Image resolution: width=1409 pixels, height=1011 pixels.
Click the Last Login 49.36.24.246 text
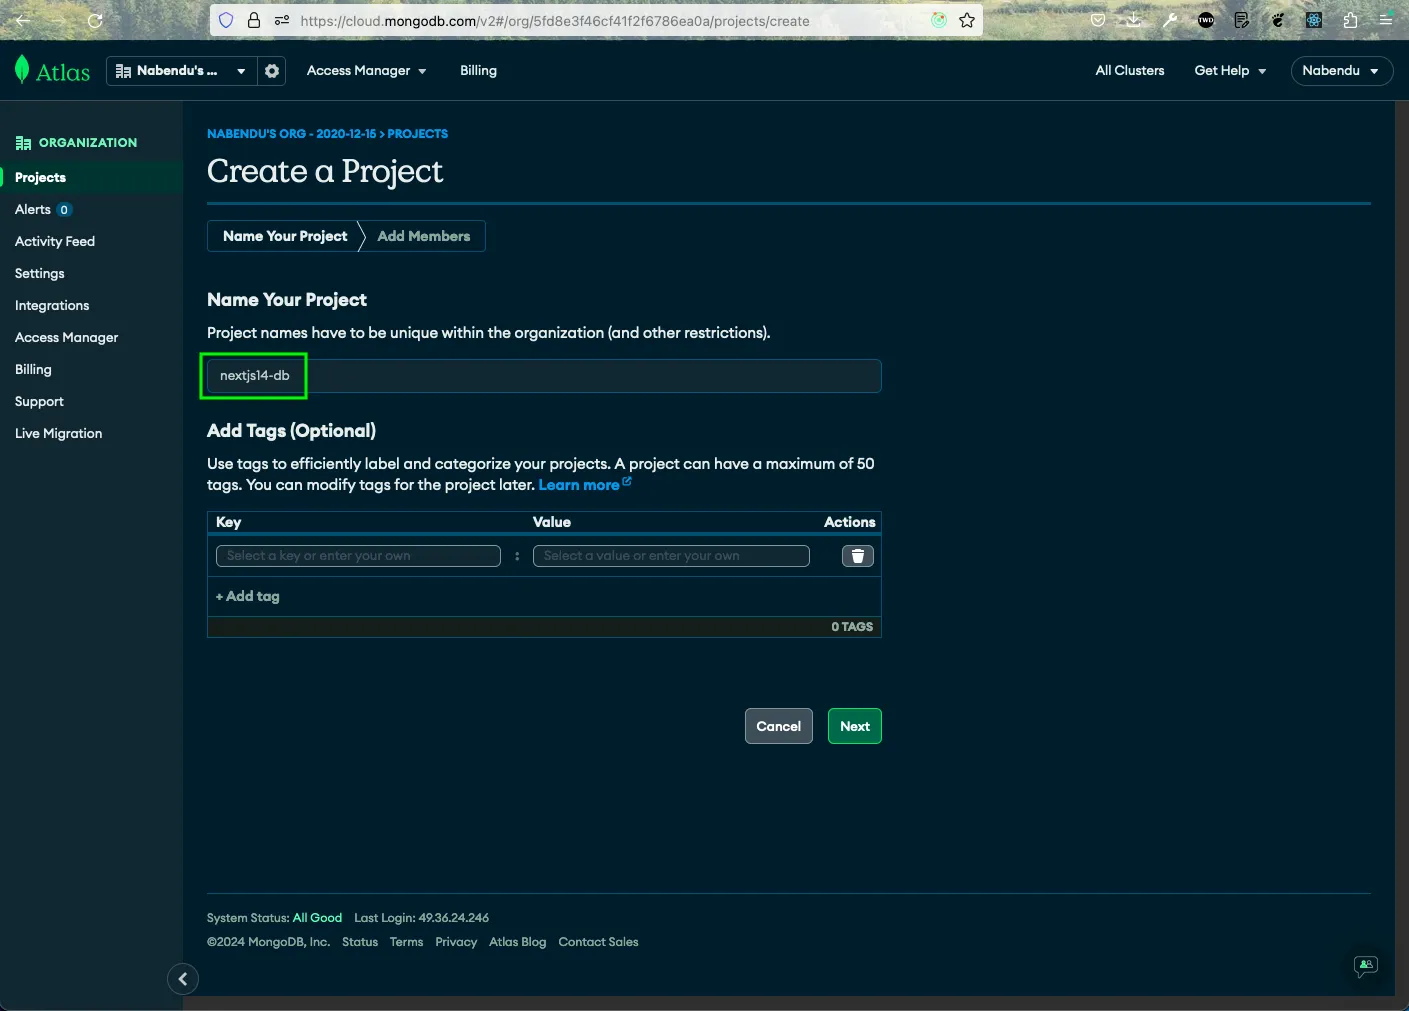[x=422, y=918]
